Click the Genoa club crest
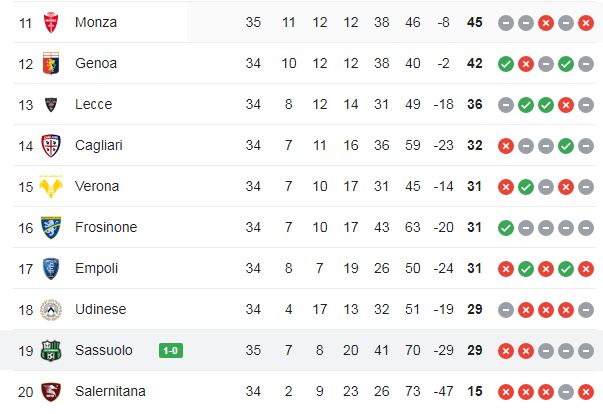Screen dimensions: 603x414 (x=51, y=63)
